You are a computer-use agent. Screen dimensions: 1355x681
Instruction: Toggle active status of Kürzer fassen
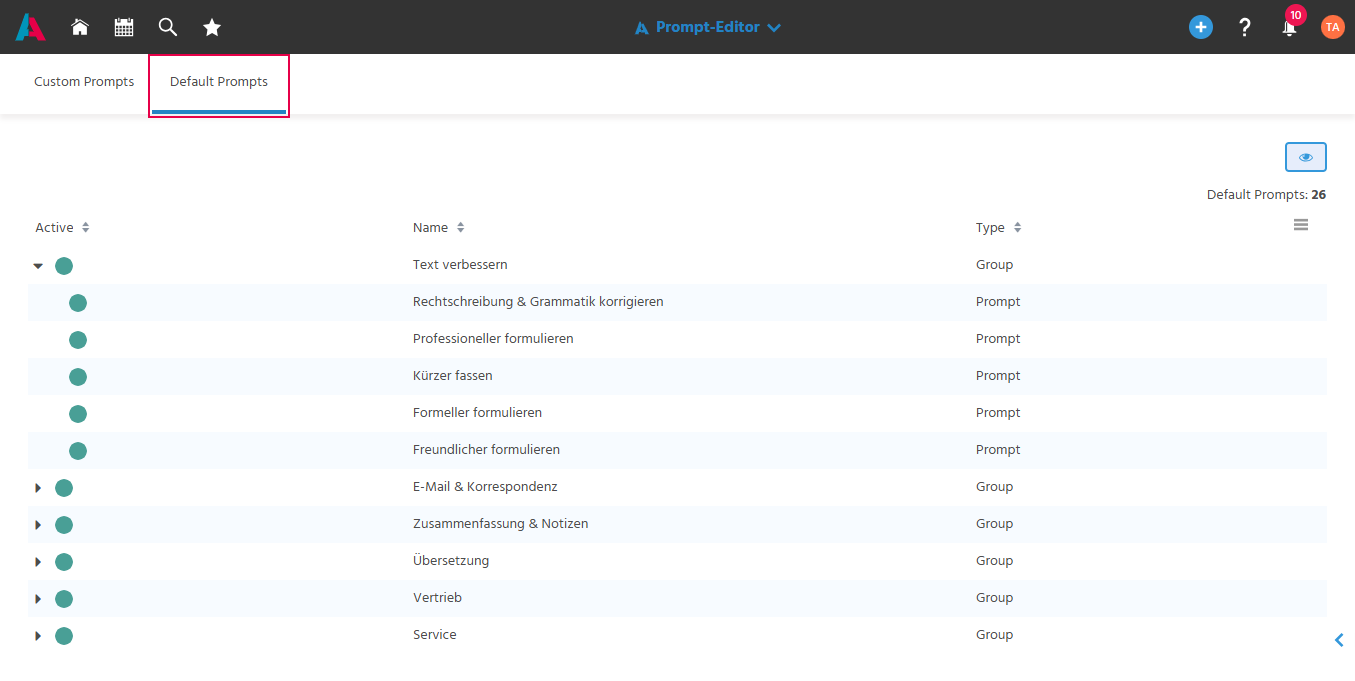[78, 377]
